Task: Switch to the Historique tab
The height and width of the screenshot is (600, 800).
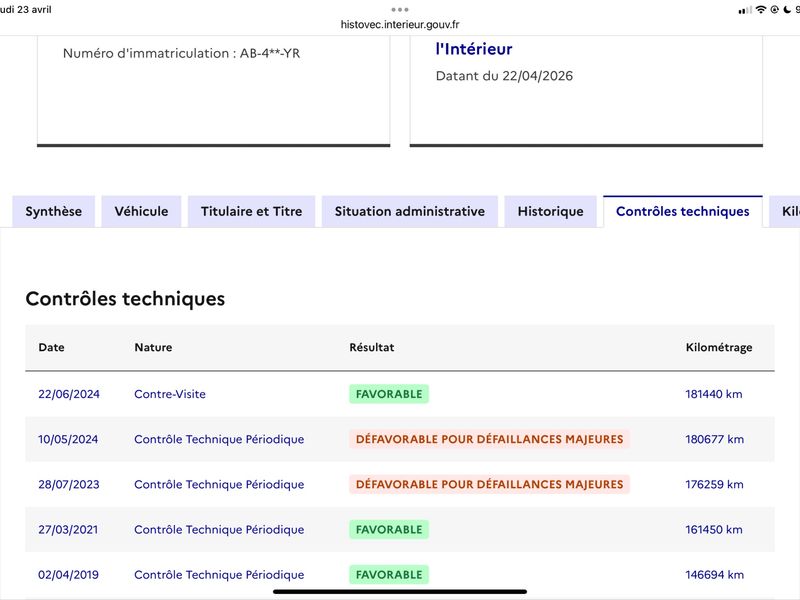Action: (x=551, y=211)
